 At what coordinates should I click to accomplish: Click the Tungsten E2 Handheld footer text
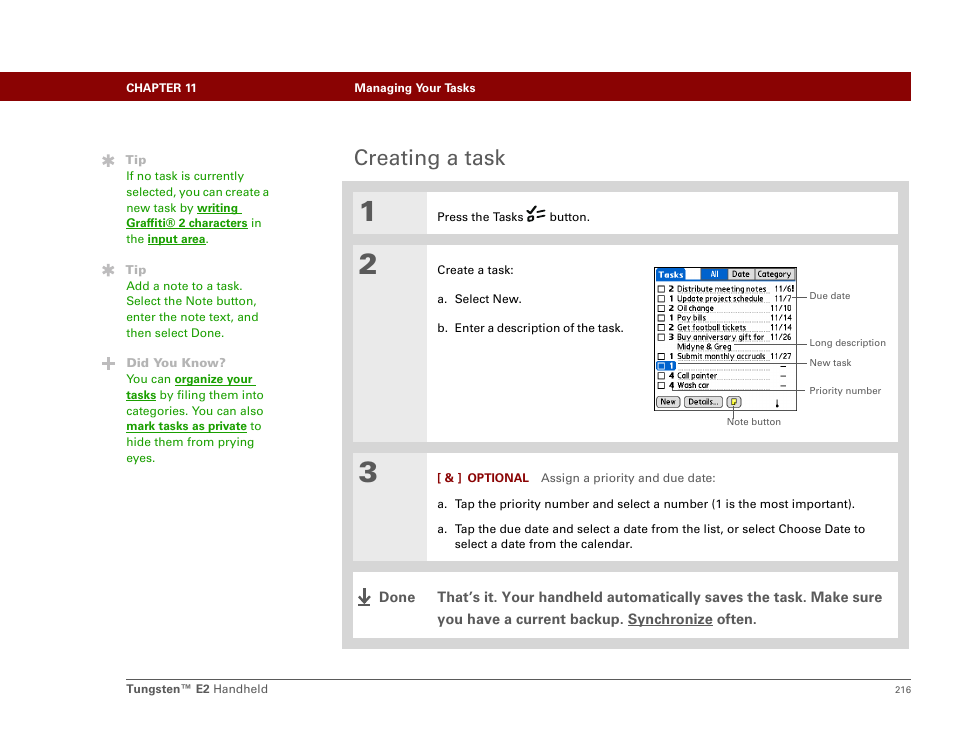[197, 689]
